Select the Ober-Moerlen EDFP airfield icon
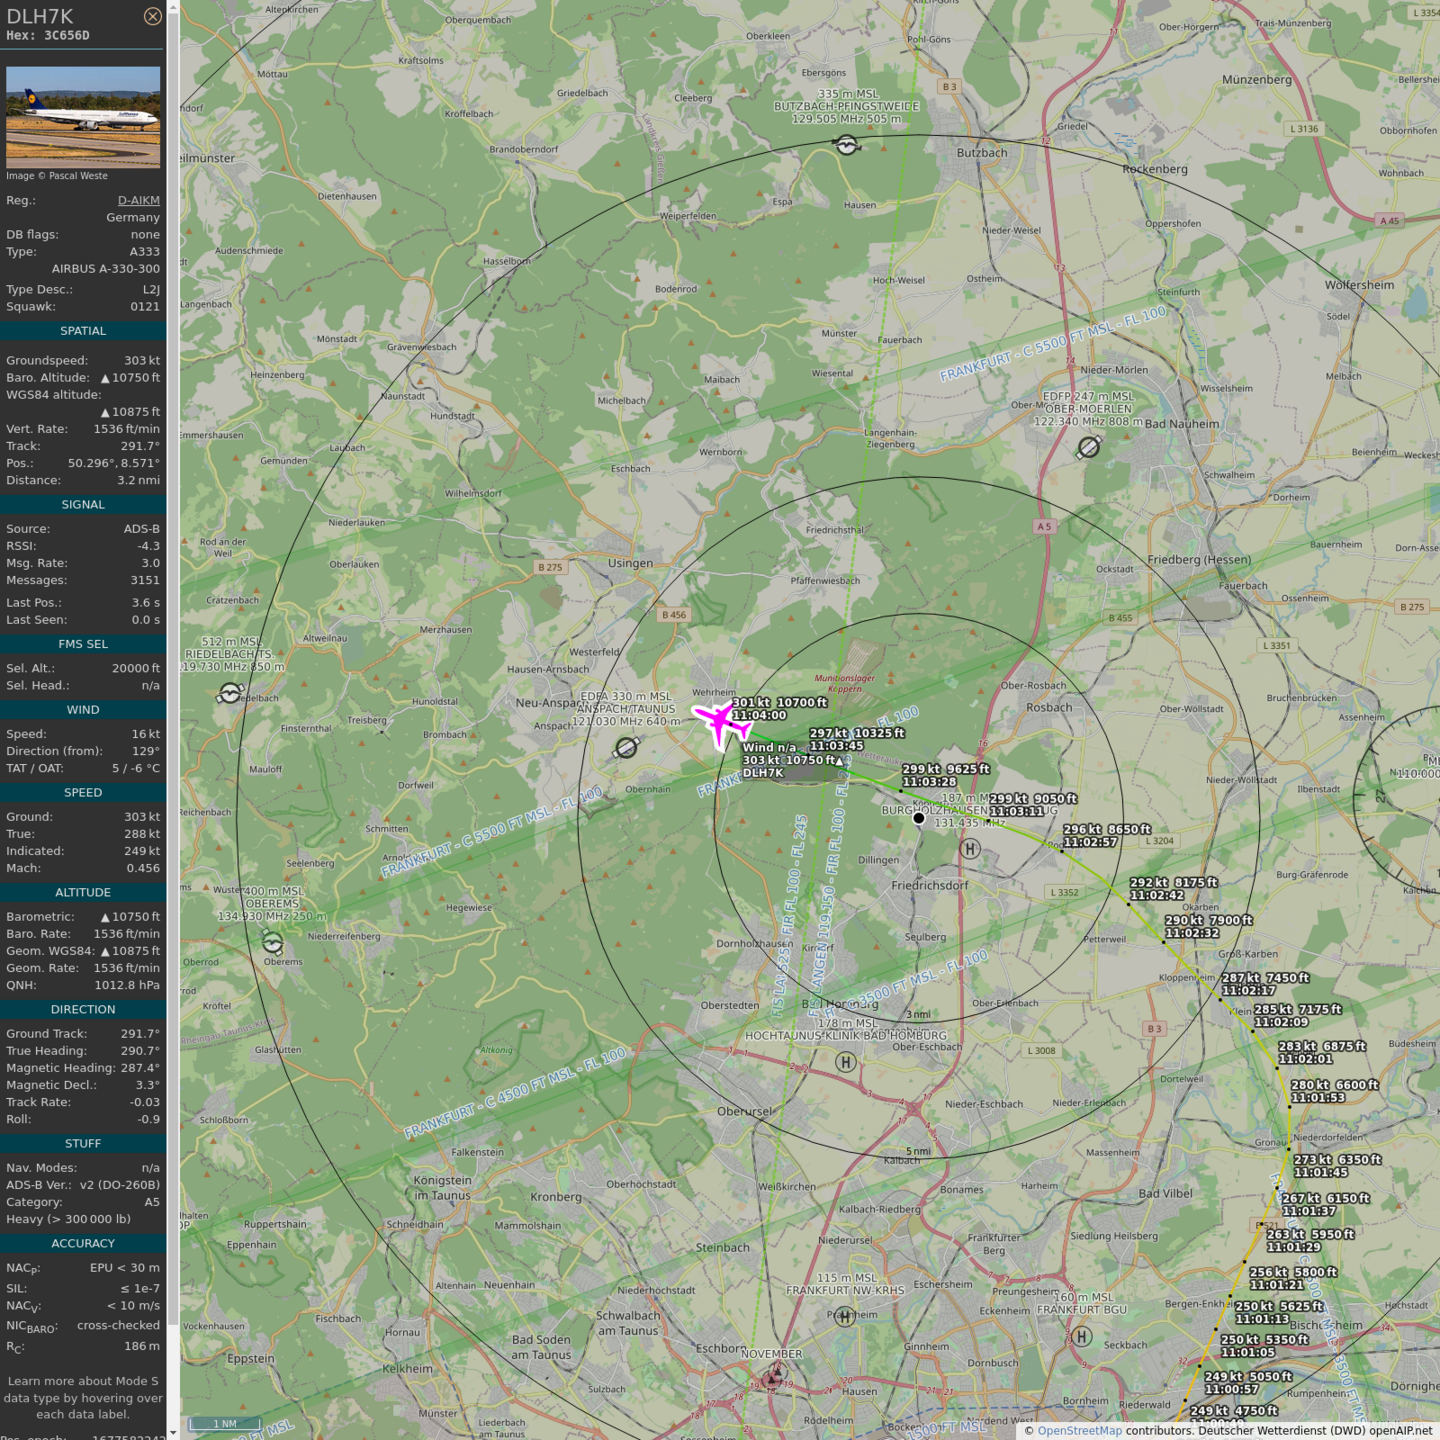The image size is (1440, 1440). pyautogui.click(x=1089, y=447)
